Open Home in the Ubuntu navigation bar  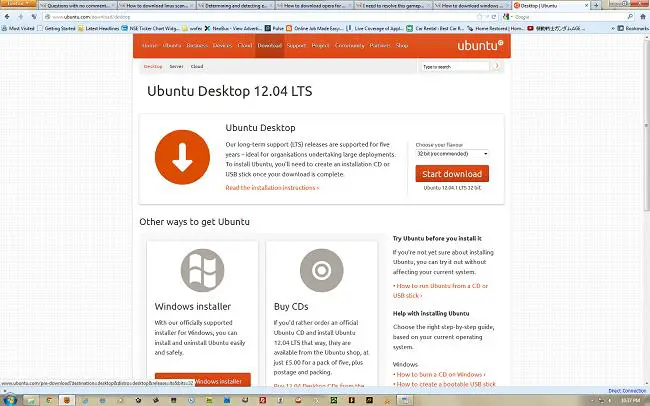149,46
